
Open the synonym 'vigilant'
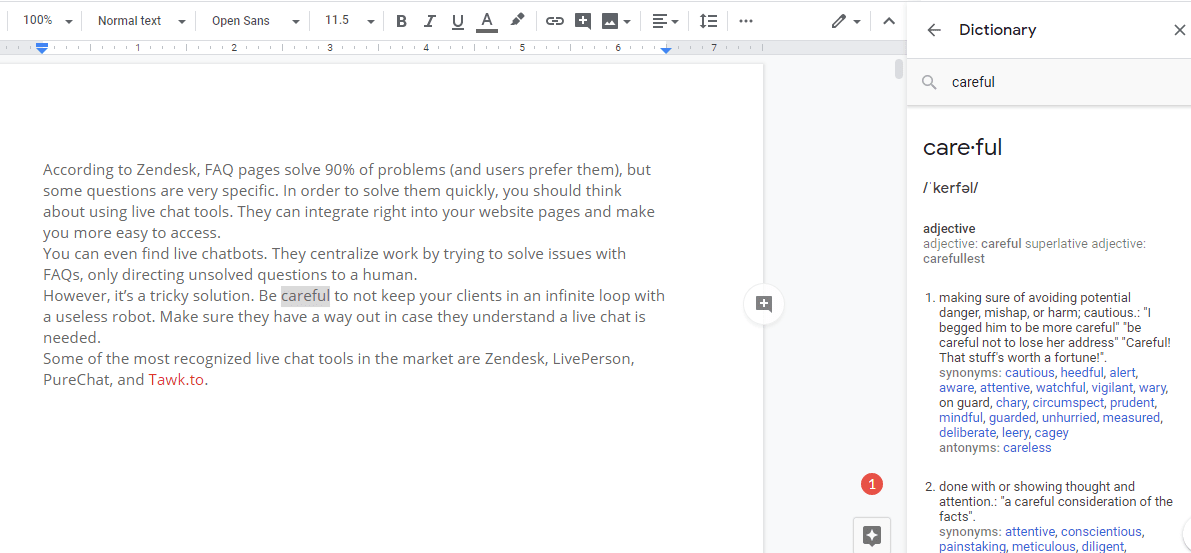click(x=1112, y=387)
